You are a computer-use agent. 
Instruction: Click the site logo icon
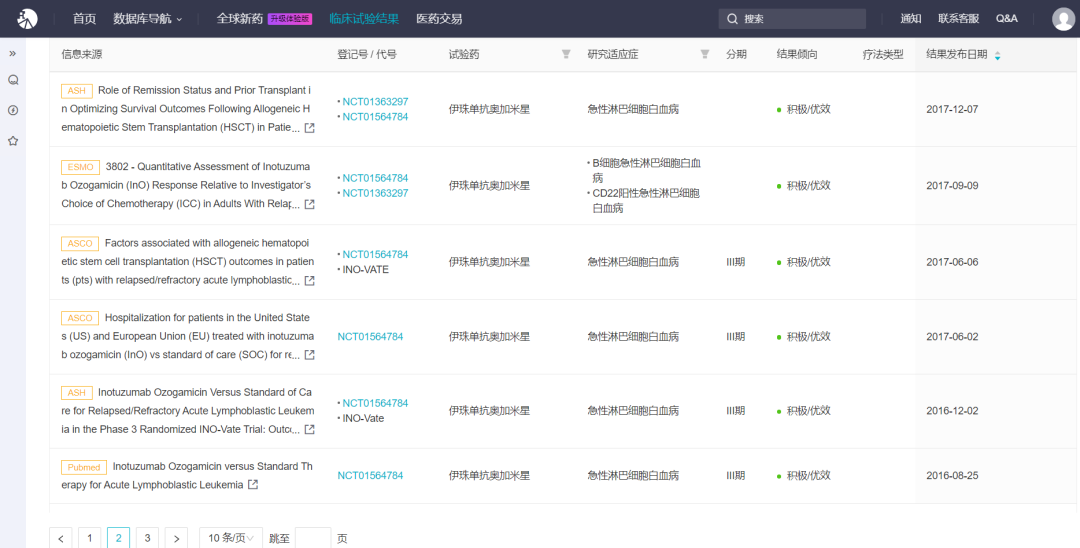point(28,19)
